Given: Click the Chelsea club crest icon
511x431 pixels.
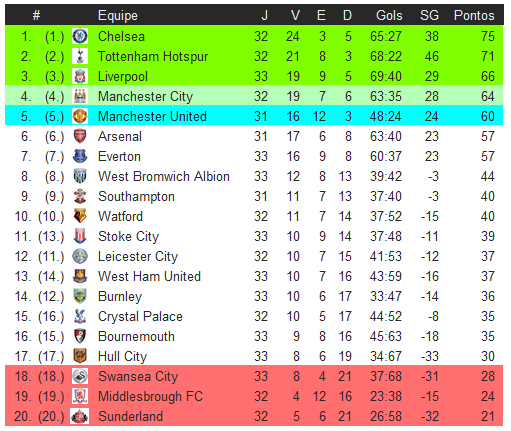Looking at the screenshot, I should click(x=80, y=36).
